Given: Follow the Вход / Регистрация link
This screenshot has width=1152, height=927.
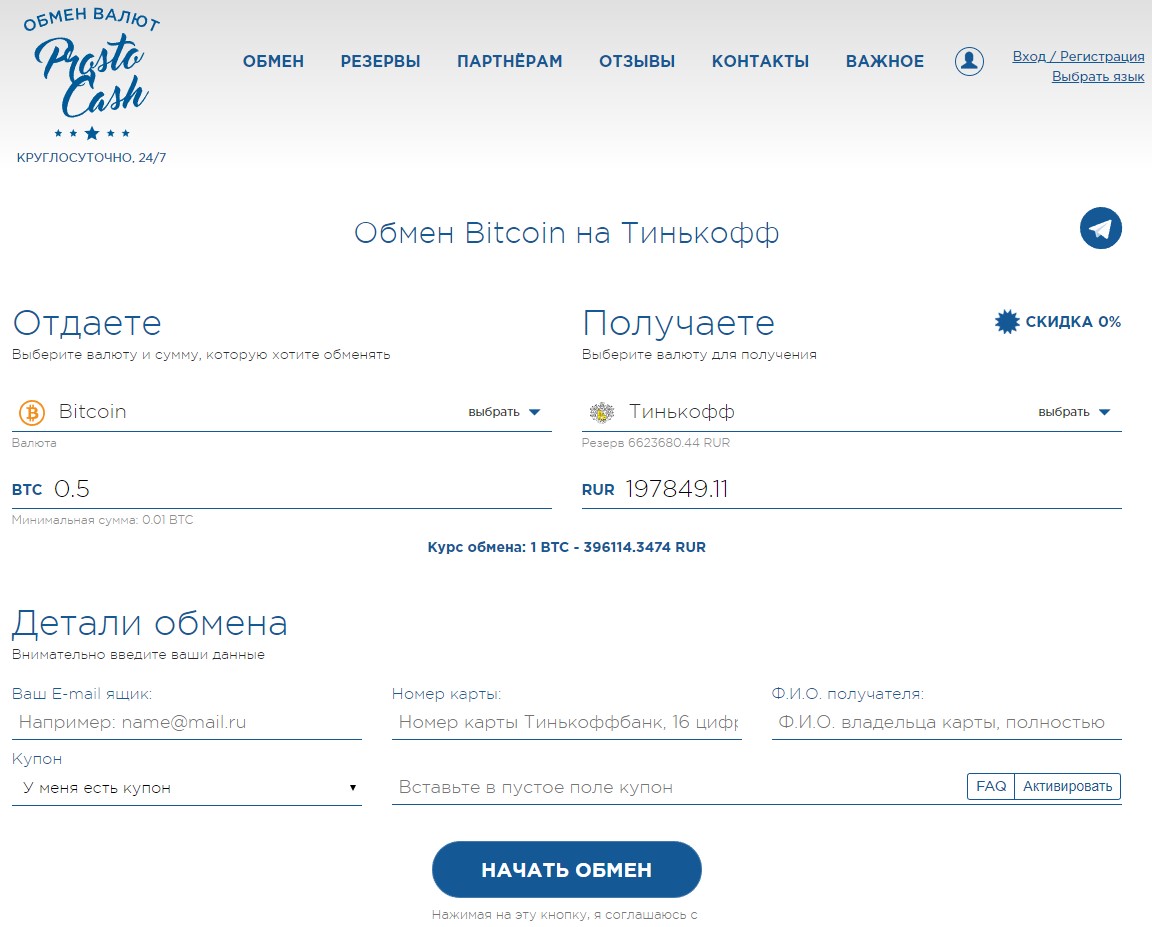Looking at the screenshot, I should (1078, 56).
